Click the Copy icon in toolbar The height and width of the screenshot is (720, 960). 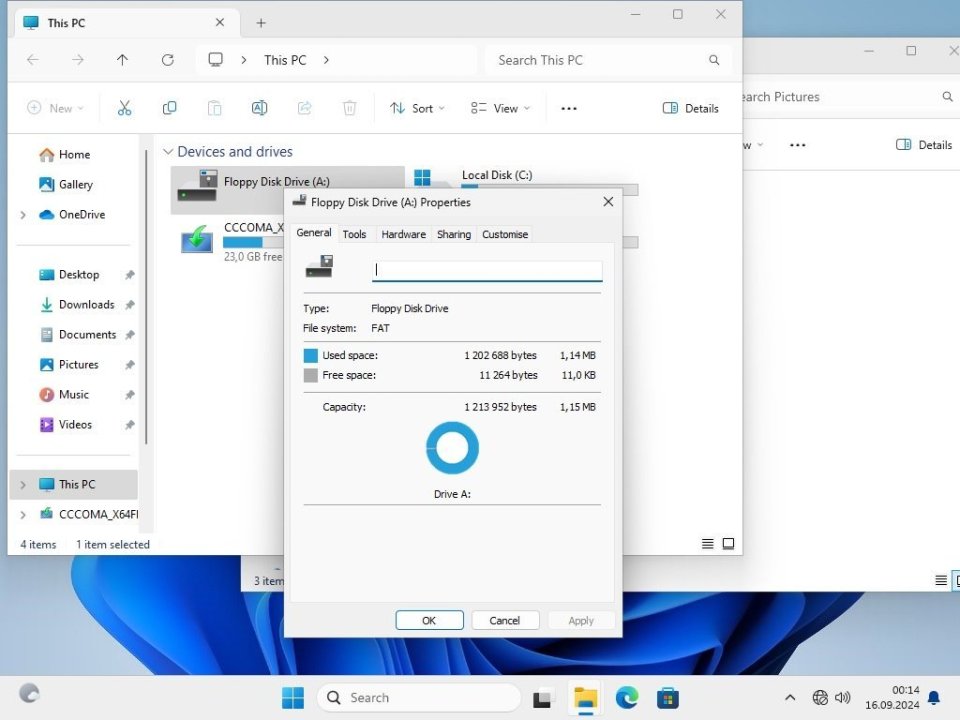170,108
